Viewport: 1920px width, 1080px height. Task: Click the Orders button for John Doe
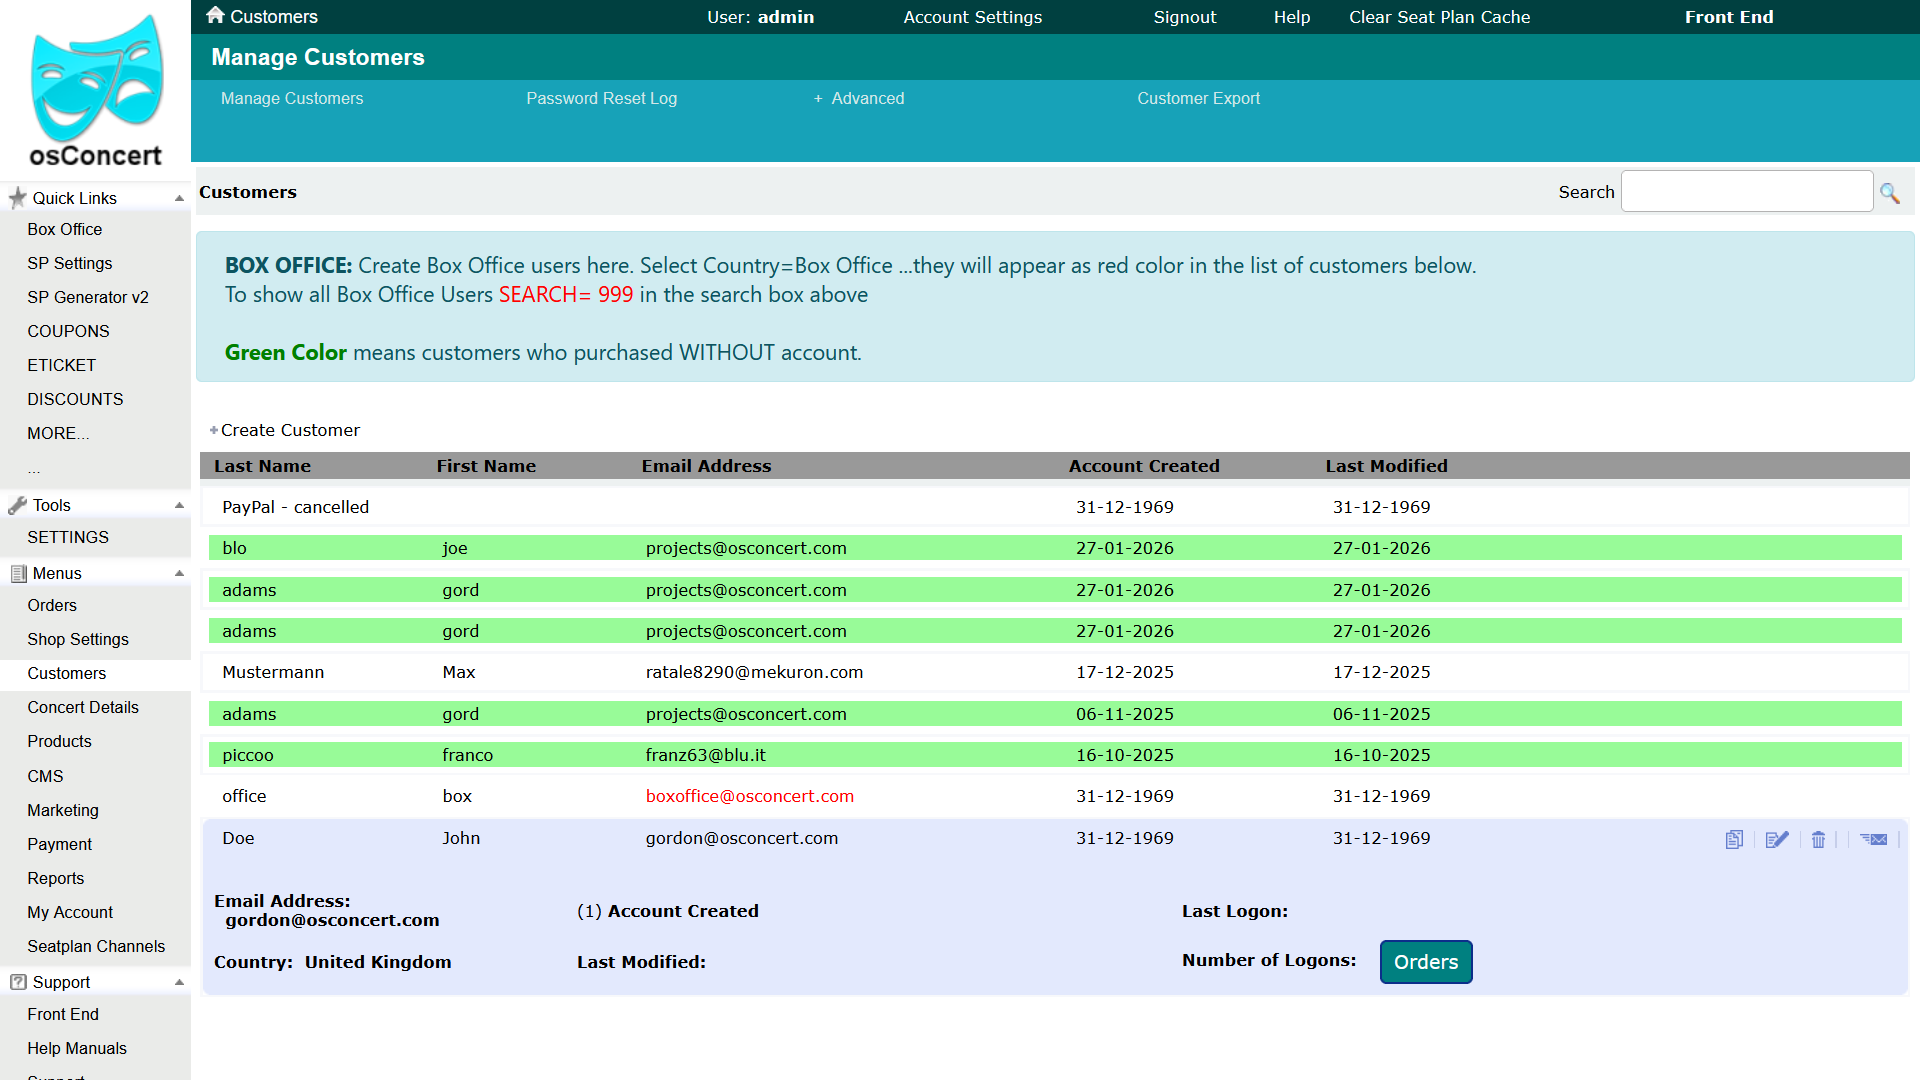tap(1426, 962)
